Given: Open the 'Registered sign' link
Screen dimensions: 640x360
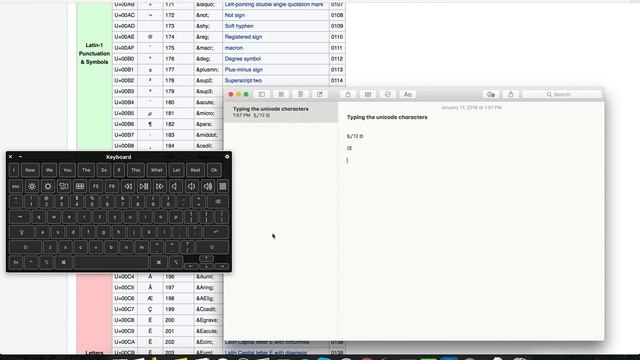Looking at the screenshot, I should point(243,37).
